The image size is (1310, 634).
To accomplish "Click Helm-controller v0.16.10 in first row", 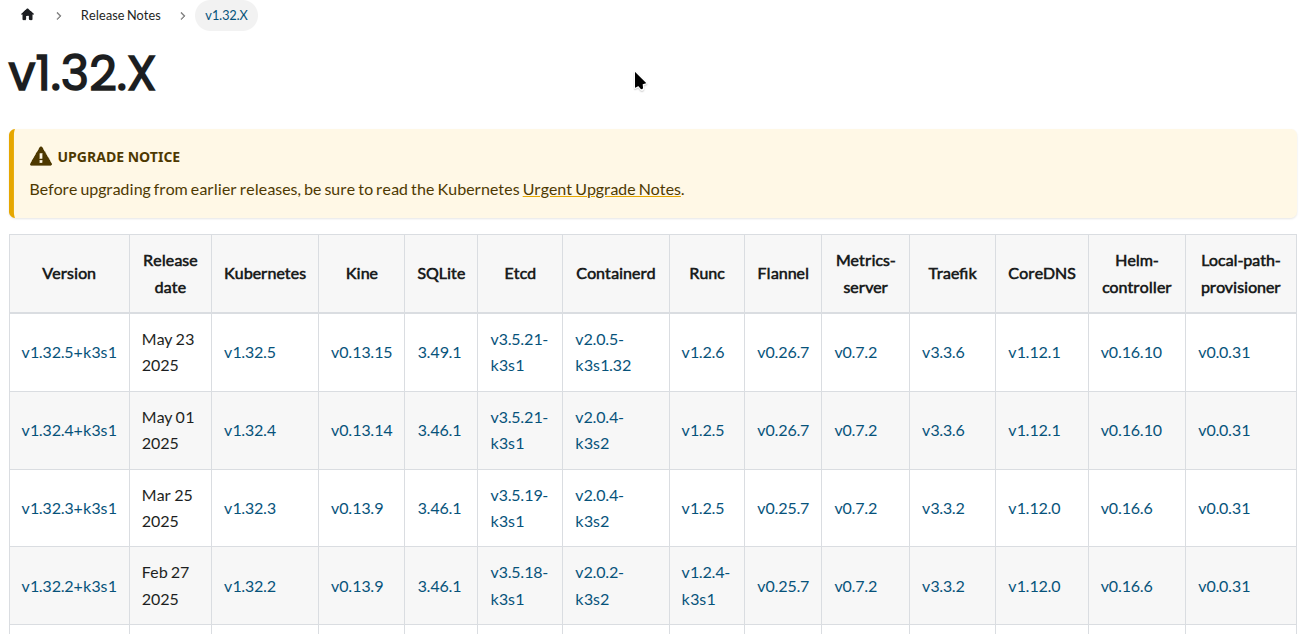I will 1131,352.
